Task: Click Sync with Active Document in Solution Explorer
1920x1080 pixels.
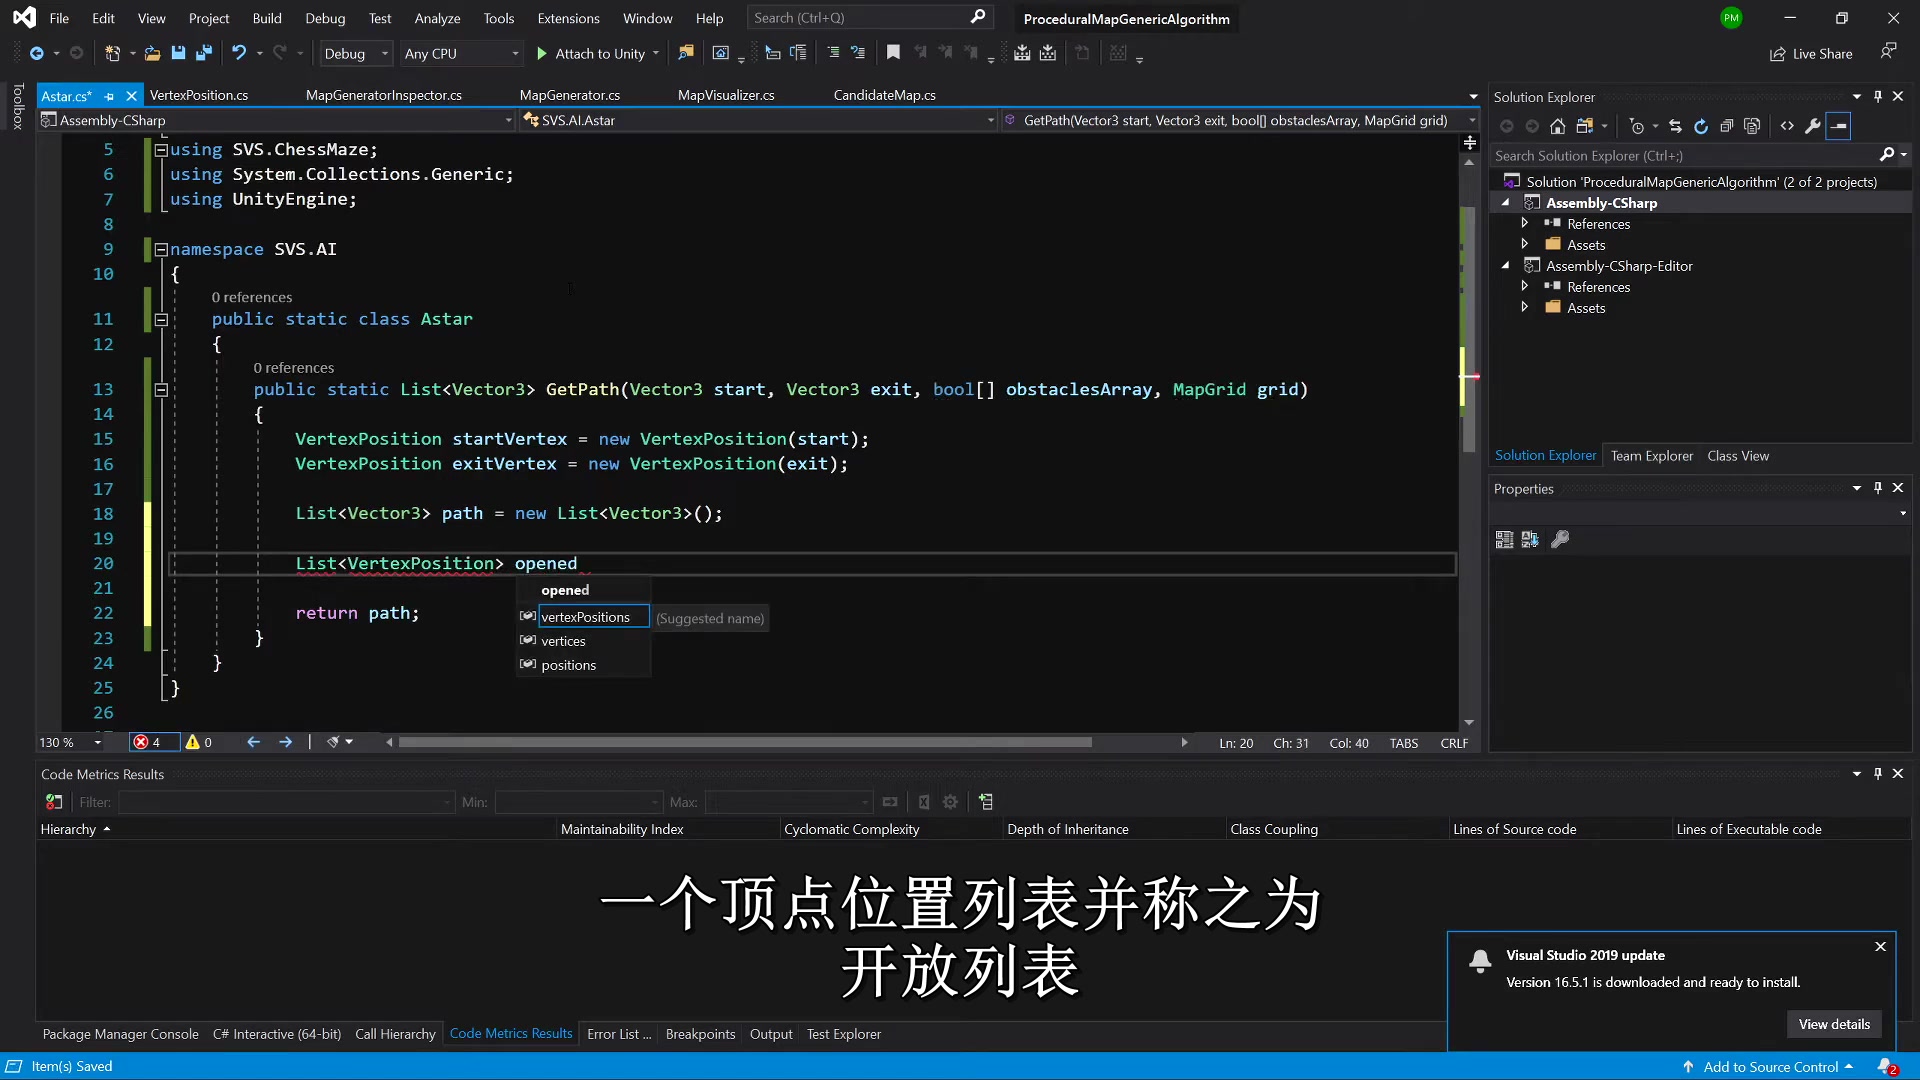Action: point(1675,127)
